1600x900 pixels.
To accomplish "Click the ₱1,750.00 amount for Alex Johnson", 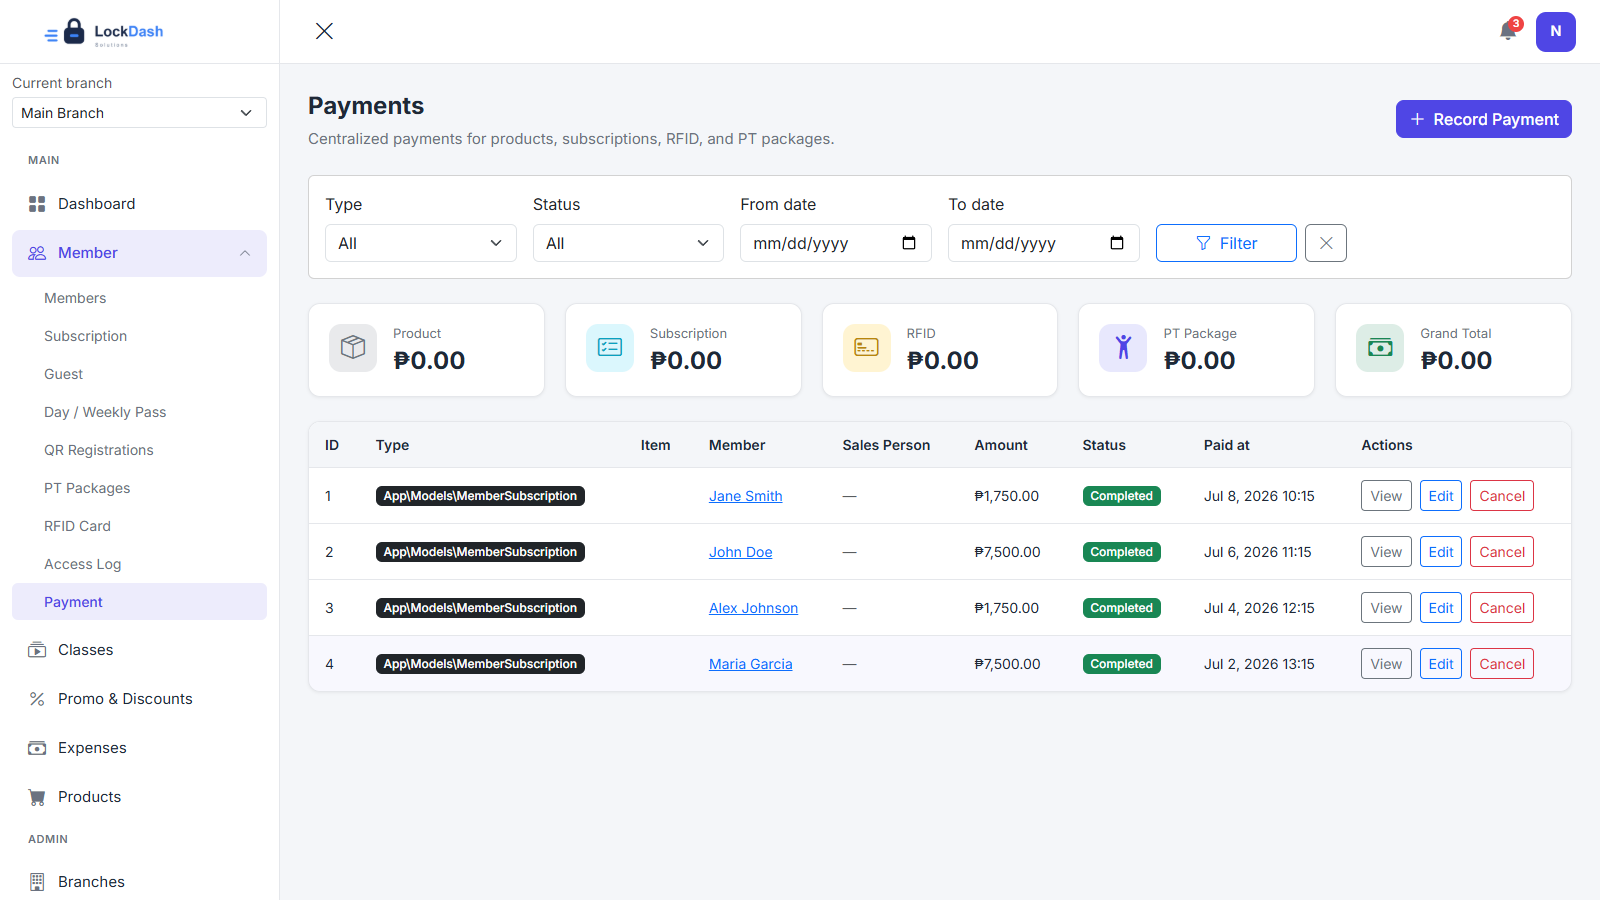I will pyautogui.click(x=1007, y=608).
